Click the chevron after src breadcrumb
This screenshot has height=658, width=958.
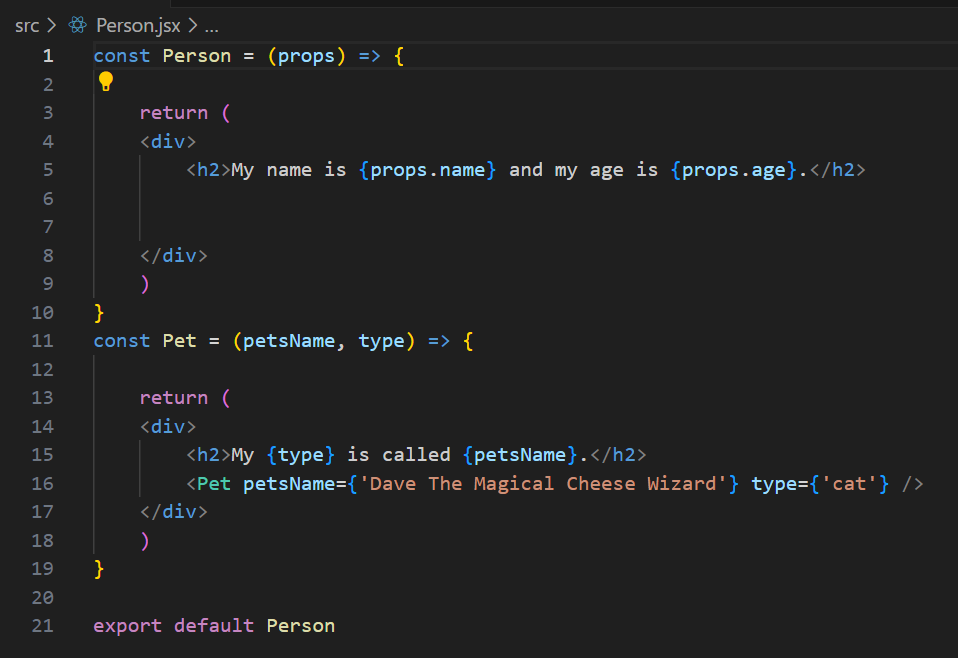click(x=51, y=26)
